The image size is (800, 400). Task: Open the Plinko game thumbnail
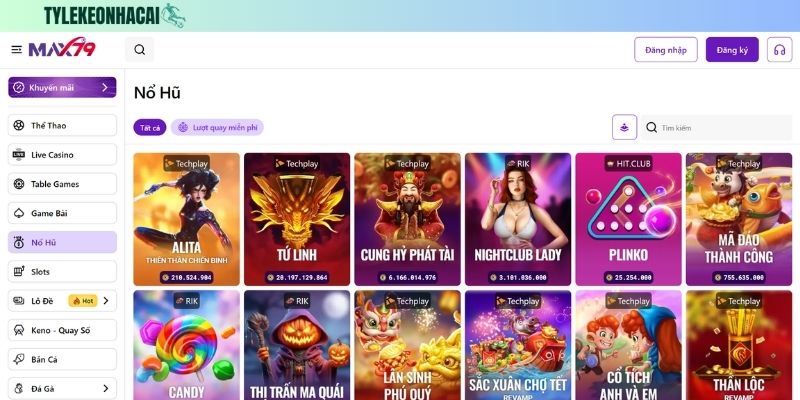[629, 219]
